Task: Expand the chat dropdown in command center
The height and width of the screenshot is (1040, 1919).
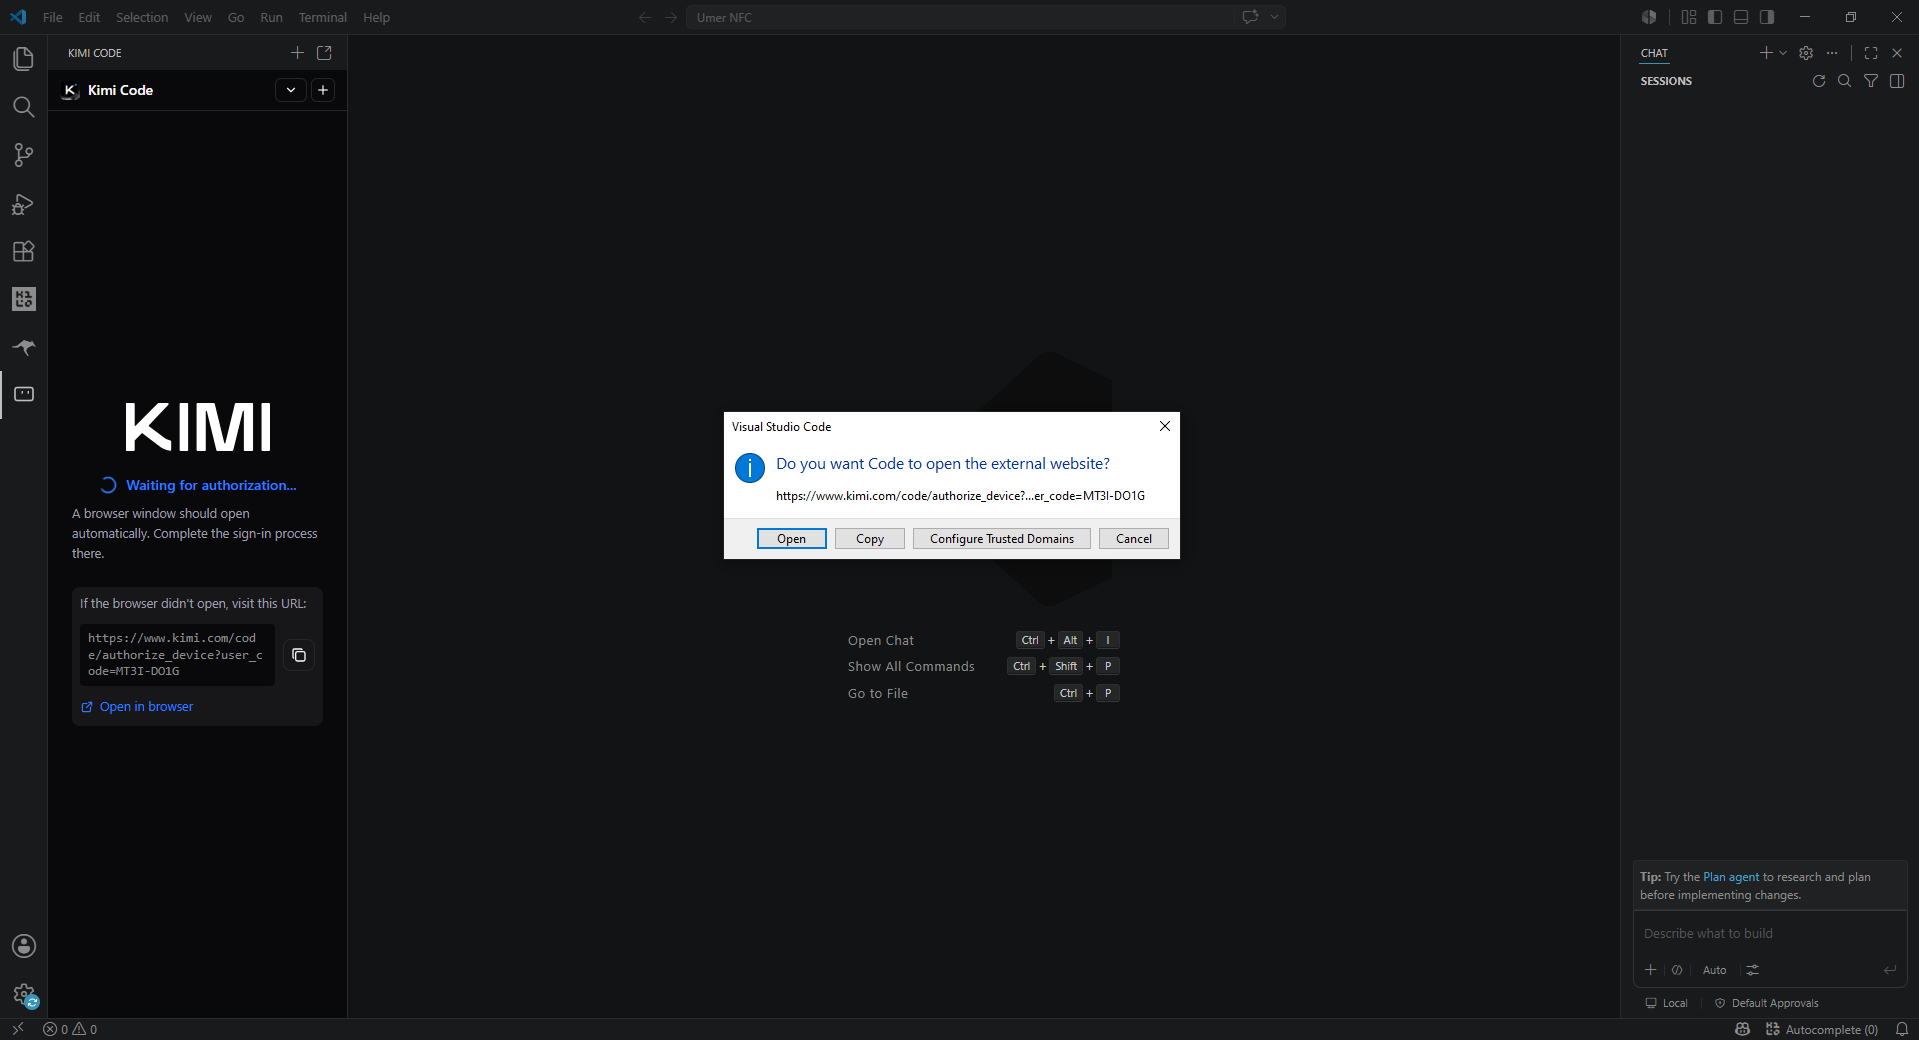Action: [x=1275, y=17]
